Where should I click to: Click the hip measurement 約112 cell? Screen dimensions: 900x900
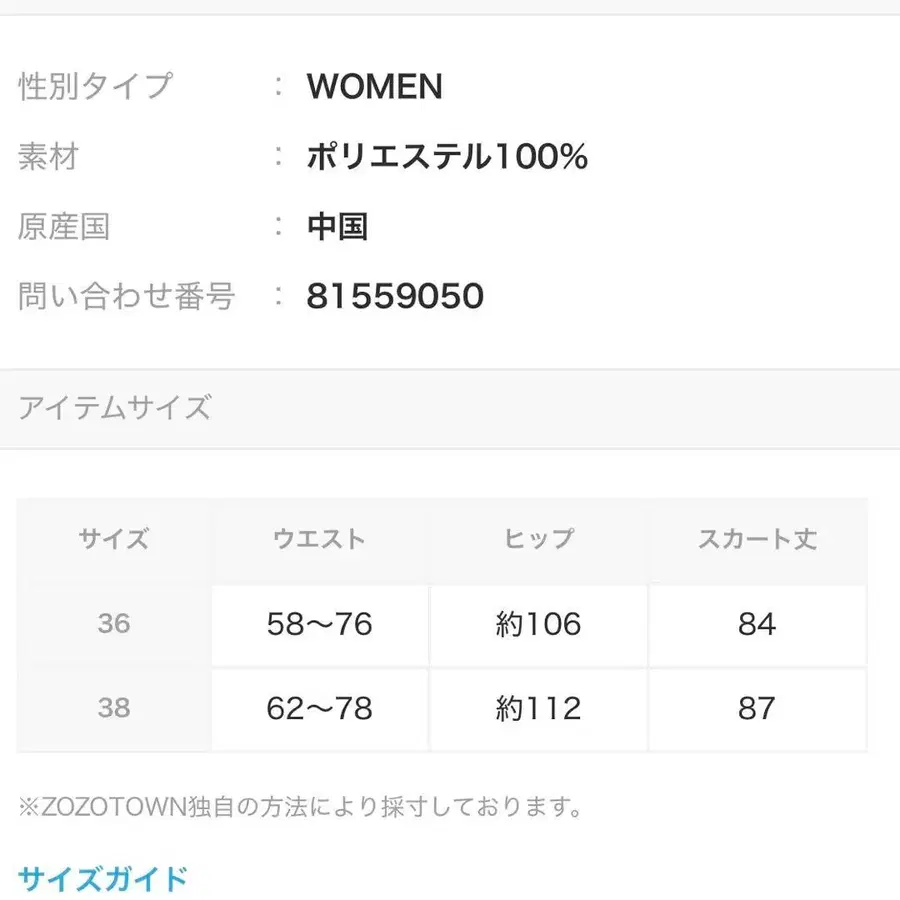point(538,709)
